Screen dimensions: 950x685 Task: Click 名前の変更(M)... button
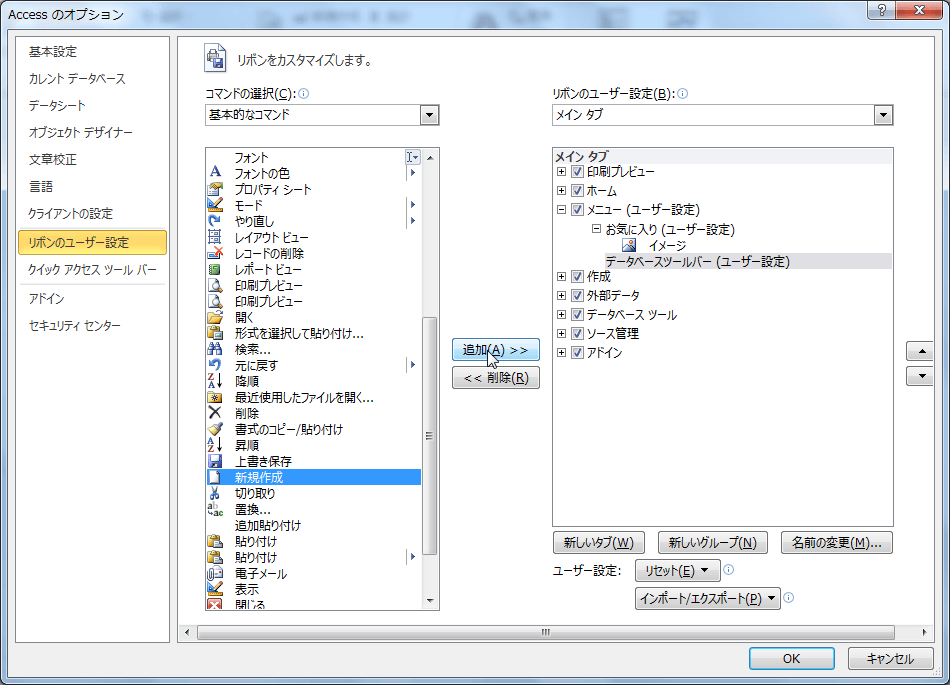tap(837, 543)
